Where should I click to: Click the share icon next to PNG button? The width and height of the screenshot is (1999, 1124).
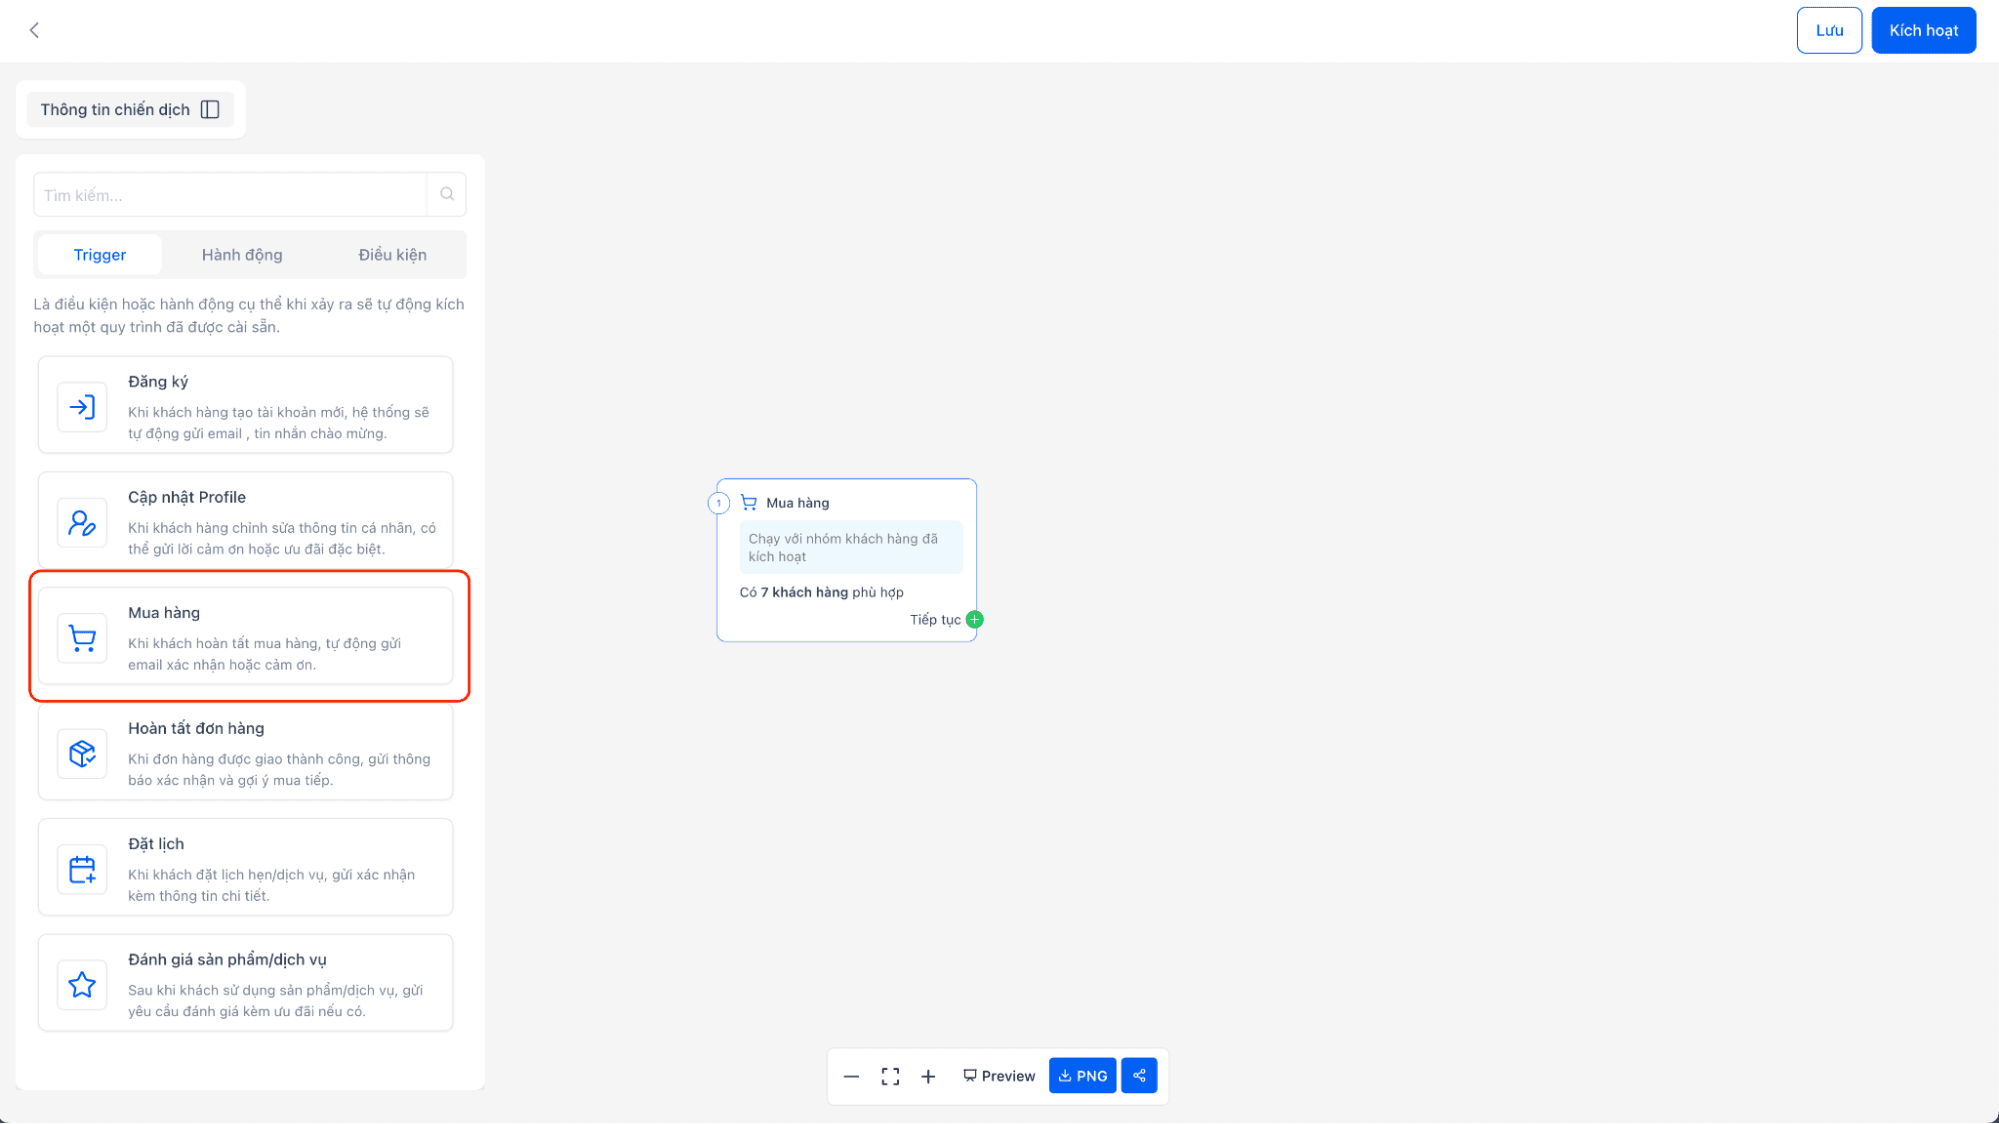coord(1138,1075)
